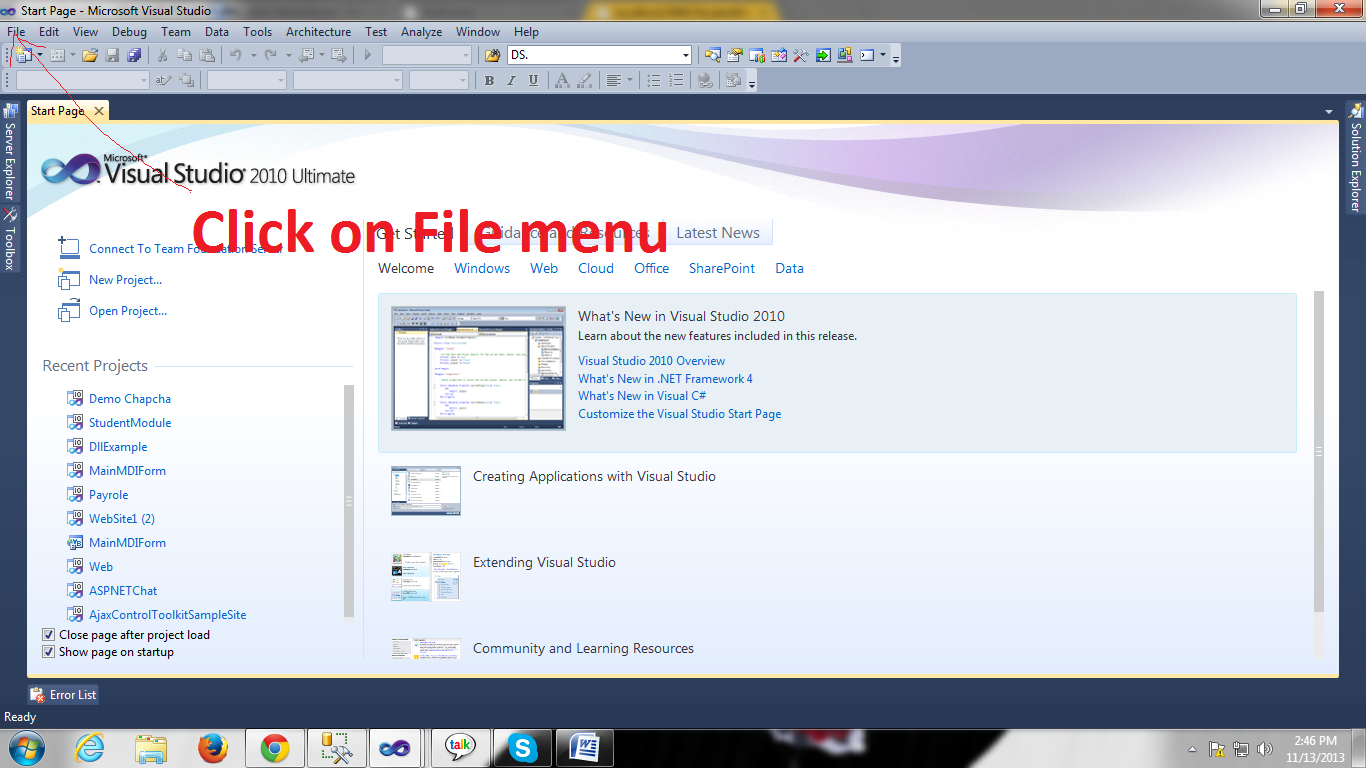Uncheck 'Close page after project load'
This screenshot has height=768, width=1366.
click(x=48, y=634)
